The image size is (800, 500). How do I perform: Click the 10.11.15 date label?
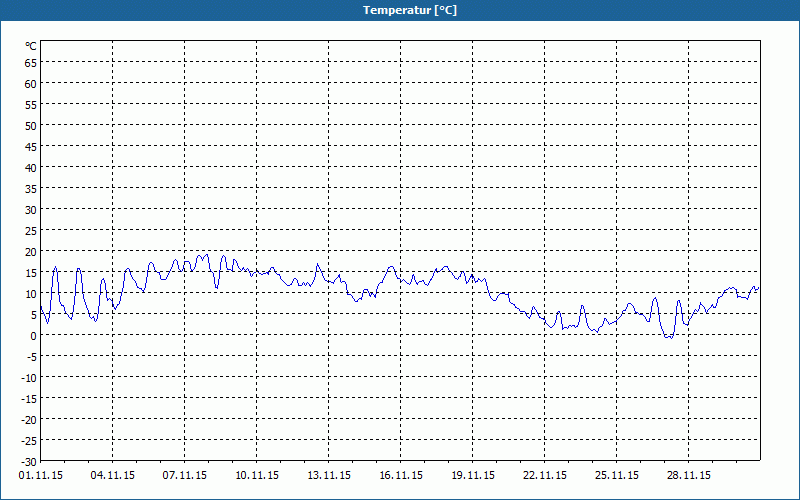(x=257, y=476)
